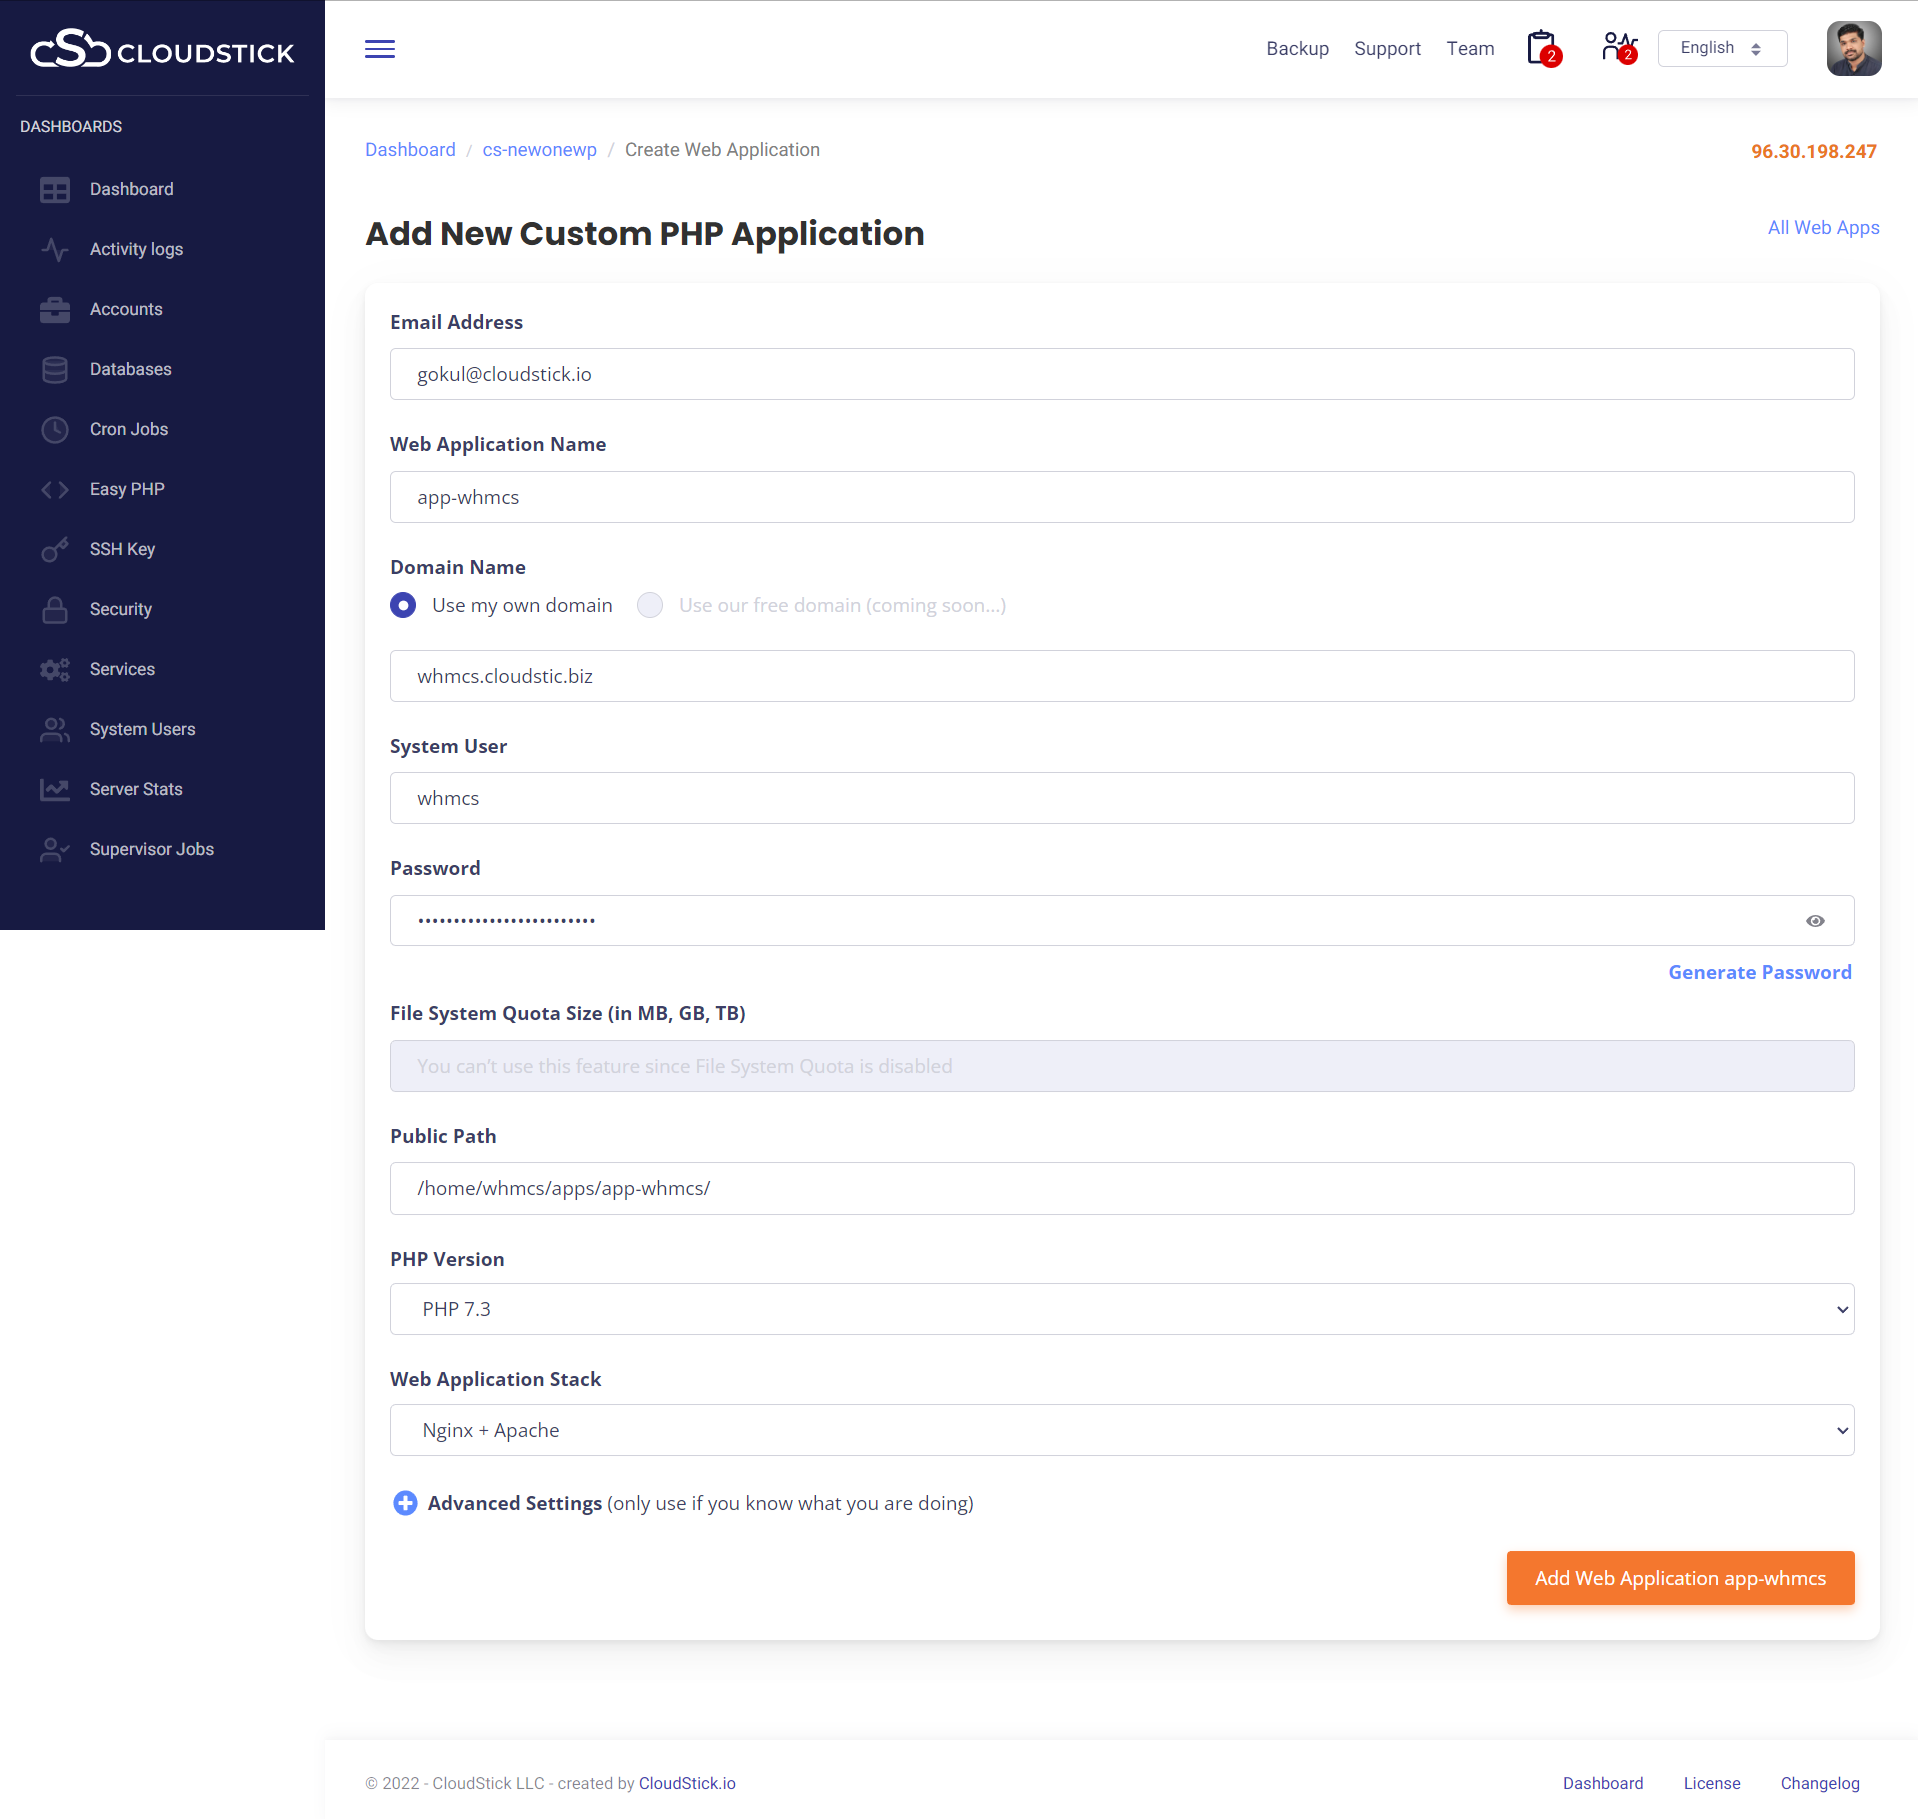The image size is (1918, 1819).
Task: Open the Web Application Stack dropdown
Action: click(1121, 1430)
